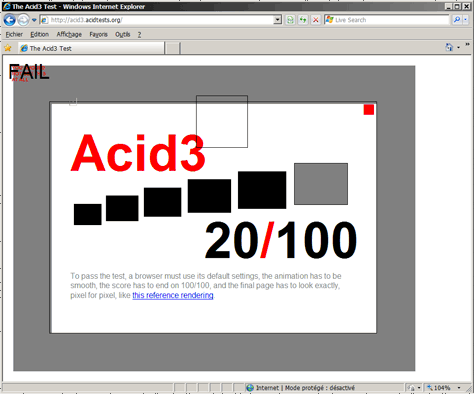
Task: Click the Acid3 red heading text
Action: click(138, 153)
